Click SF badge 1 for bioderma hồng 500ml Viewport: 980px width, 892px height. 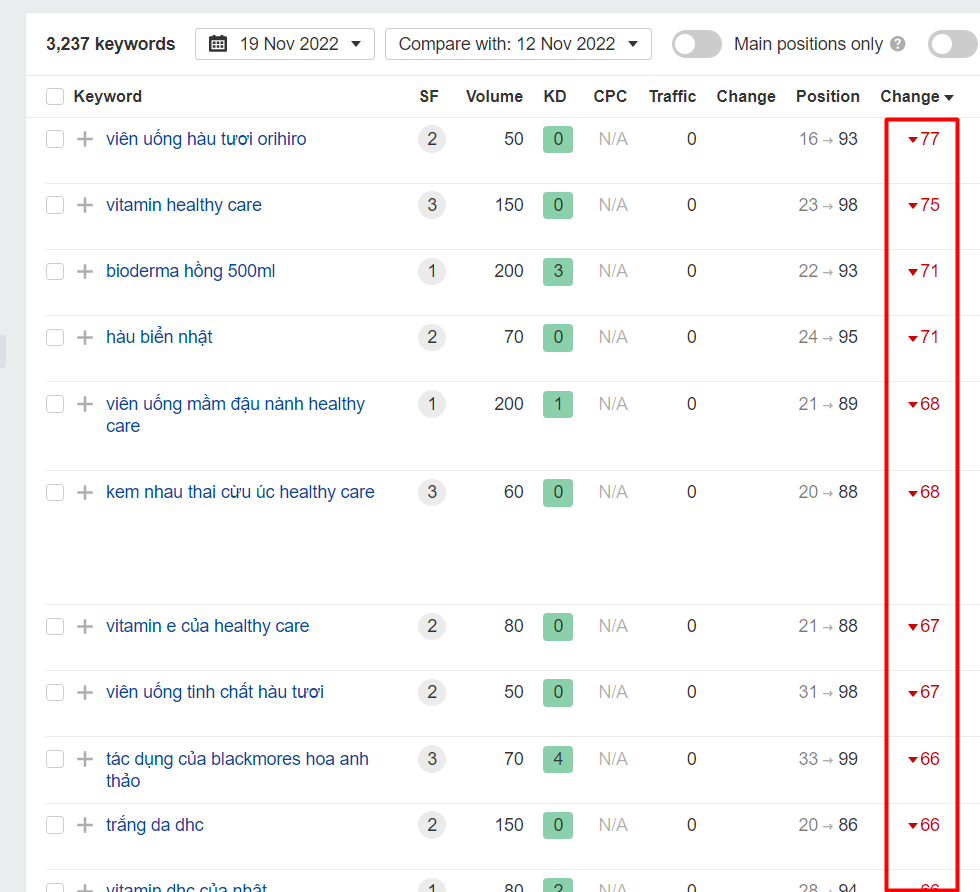tap(432, 271)
